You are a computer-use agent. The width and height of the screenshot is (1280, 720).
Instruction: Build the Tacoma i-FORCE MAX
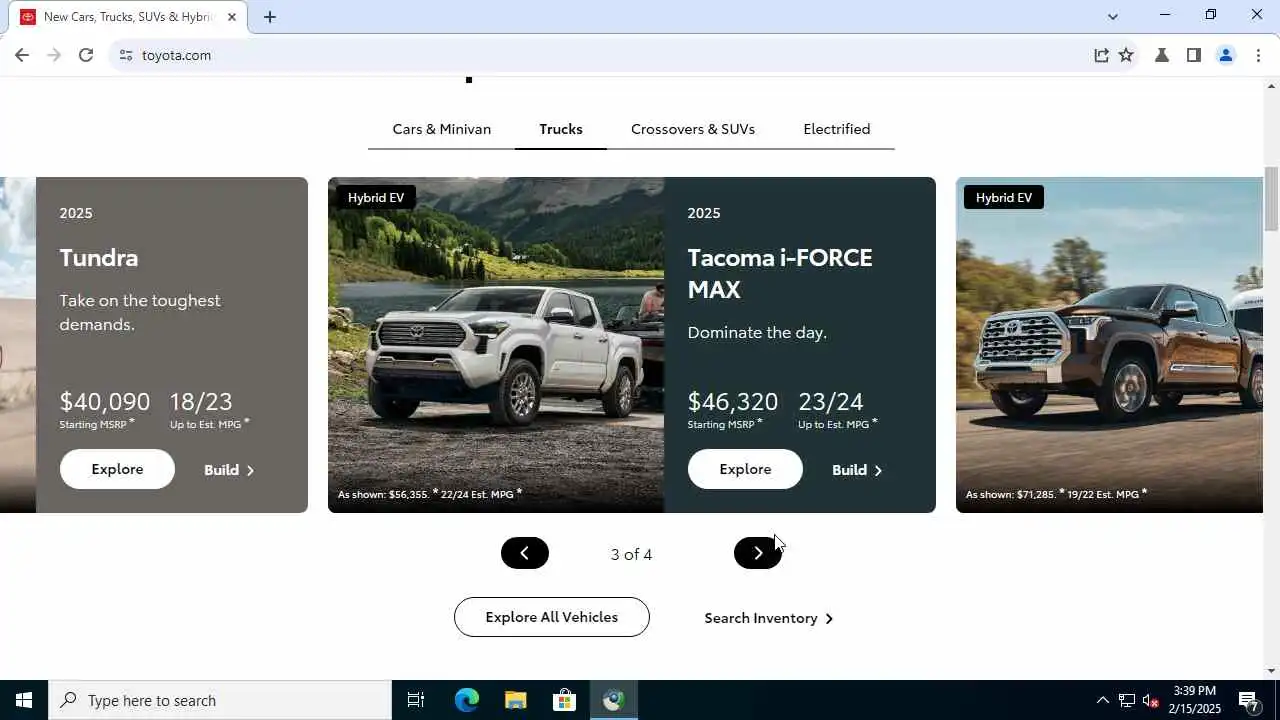(x=857, y=470)
